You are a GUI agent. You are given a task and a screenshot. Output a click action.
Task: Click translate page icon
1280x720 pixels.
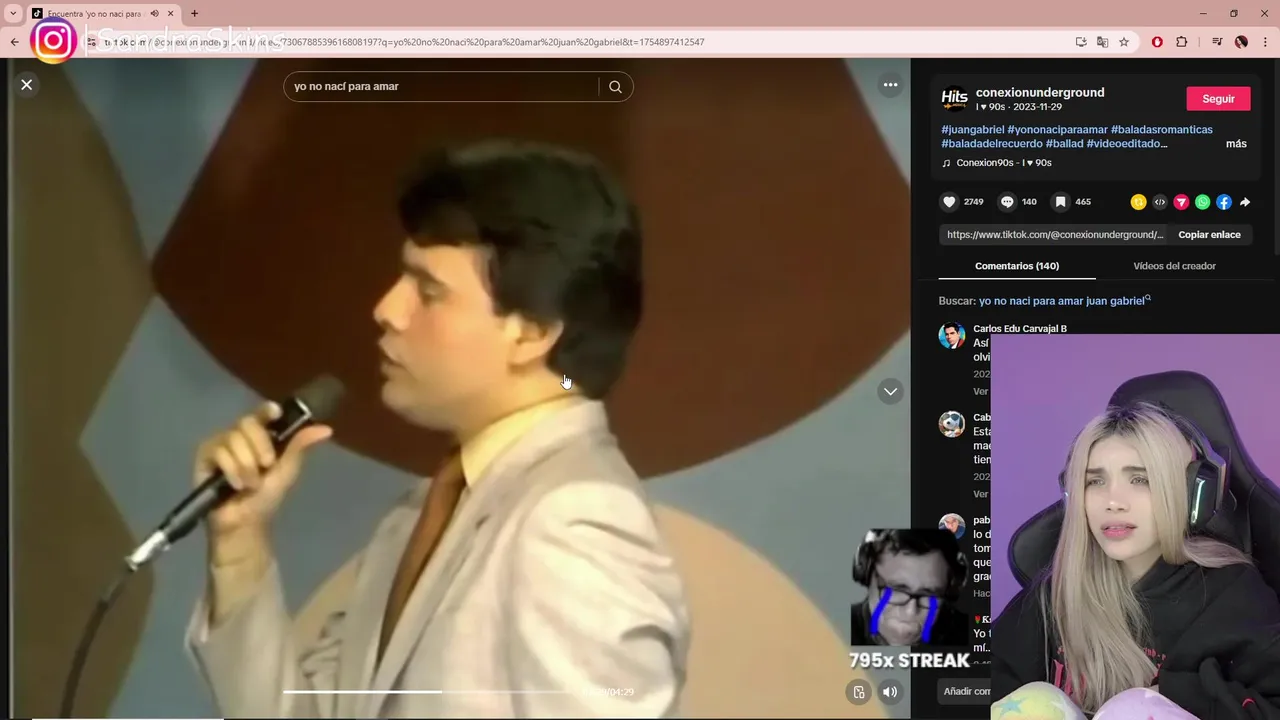click(x=1102, y=42)
